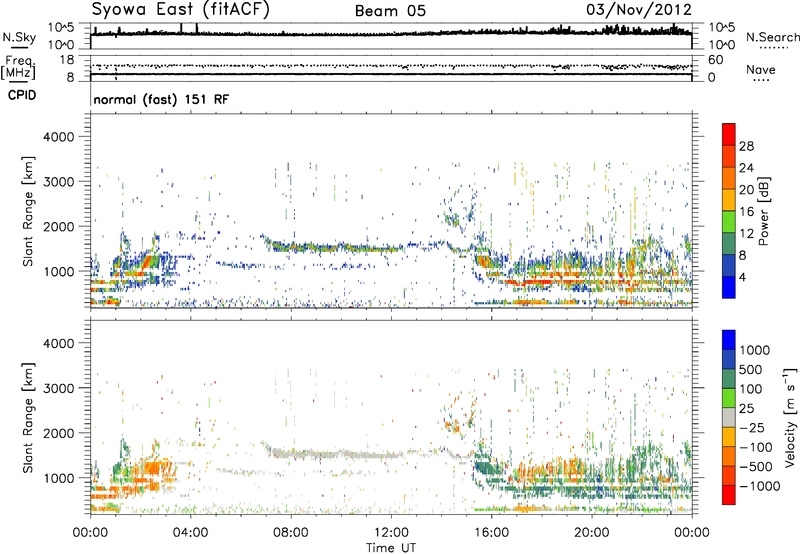The height and width of the screenshot is (554, 800).
Task: Click the '-500' Velocity colorbar label
Action: point(756,466)
